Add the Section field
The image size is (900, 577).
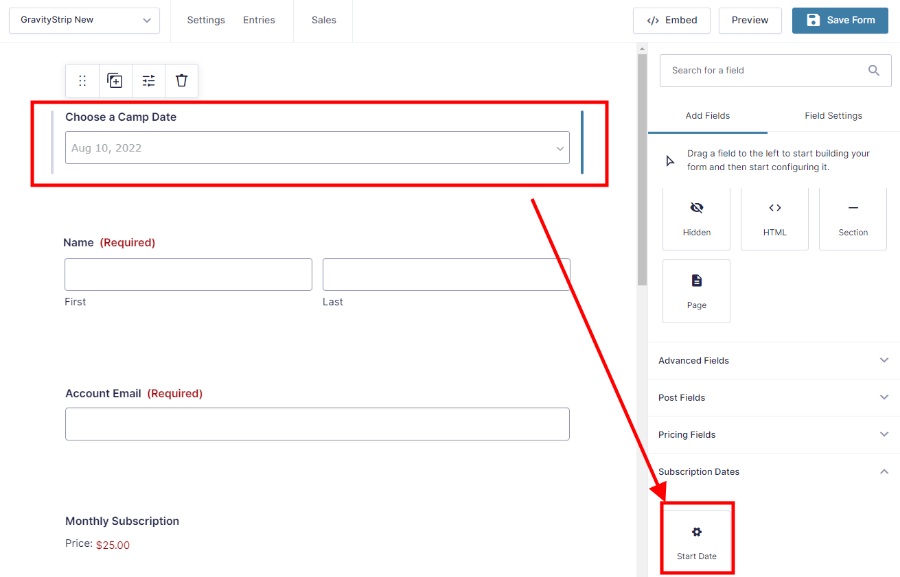(x=853, y=219)
